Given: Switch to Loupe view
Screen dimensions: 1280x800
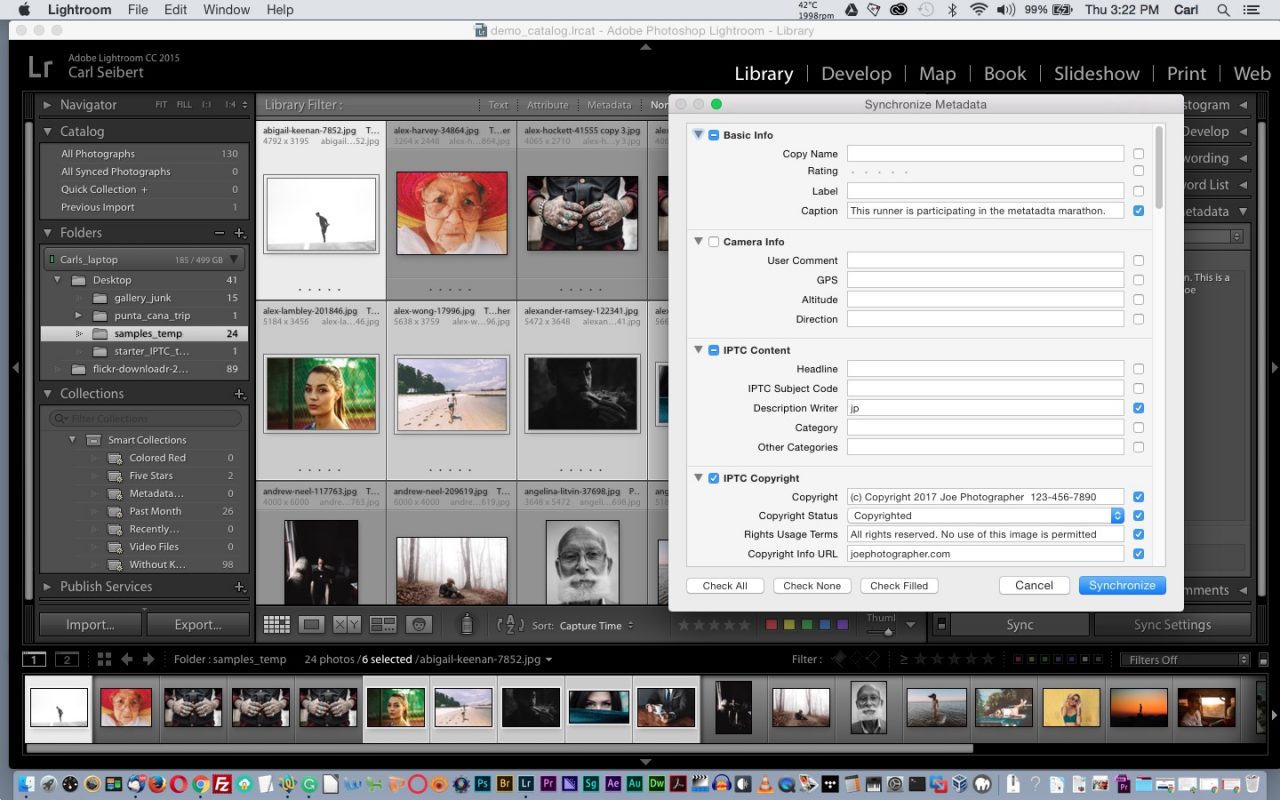Looking at the screenshot, I should click(x=312, y=624).
